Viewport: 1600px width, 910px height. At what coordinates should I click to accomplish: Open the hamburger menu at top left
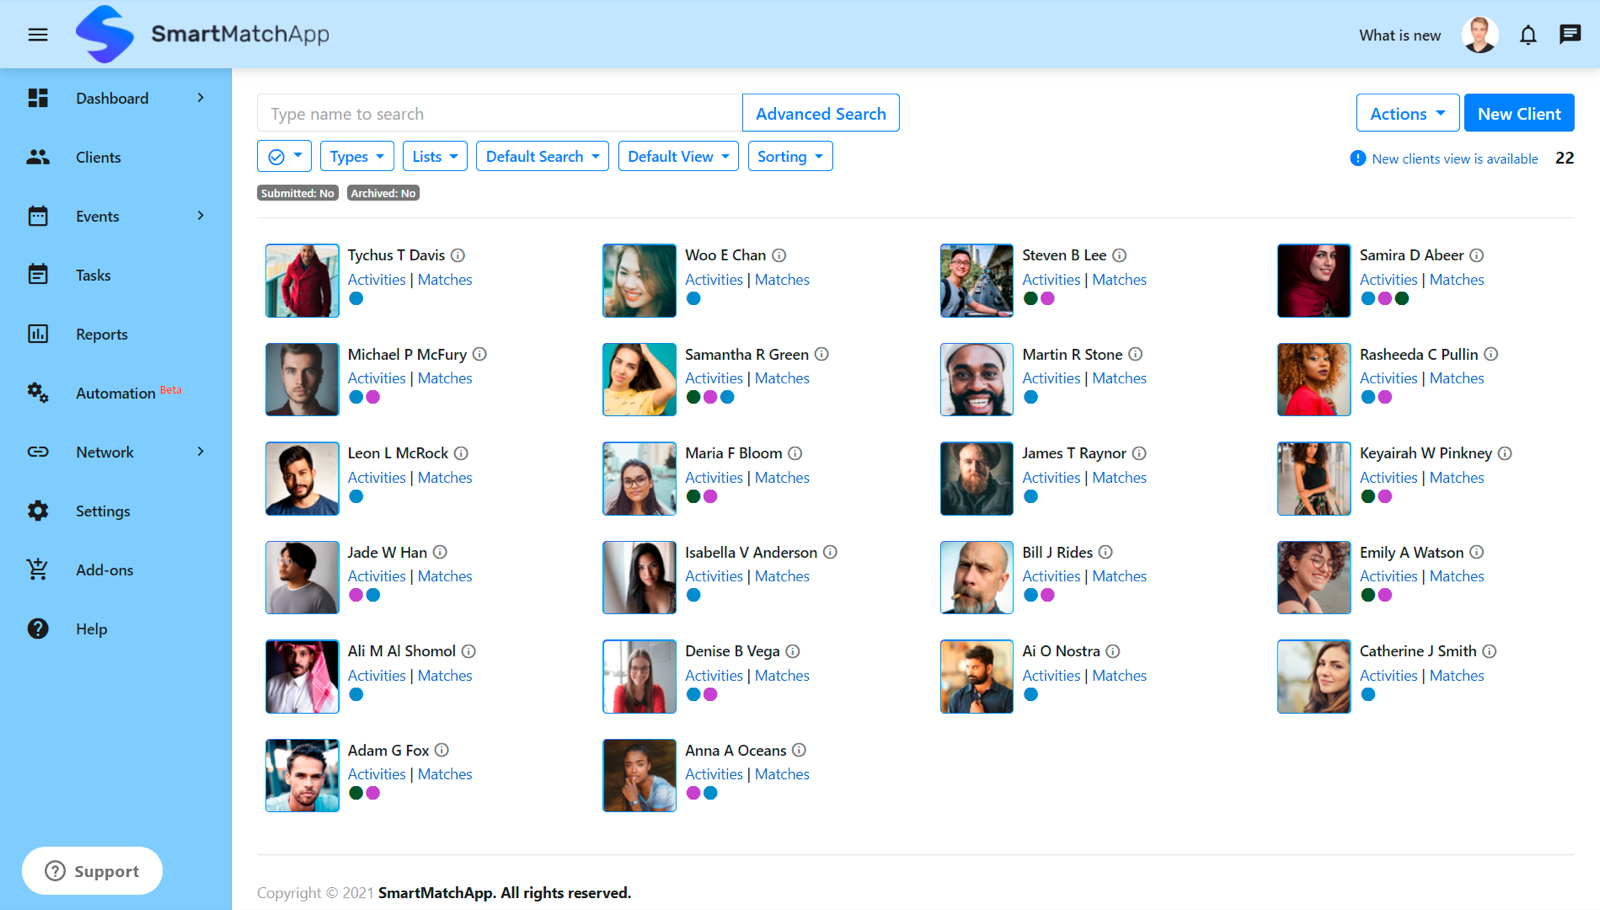(37, 34)
